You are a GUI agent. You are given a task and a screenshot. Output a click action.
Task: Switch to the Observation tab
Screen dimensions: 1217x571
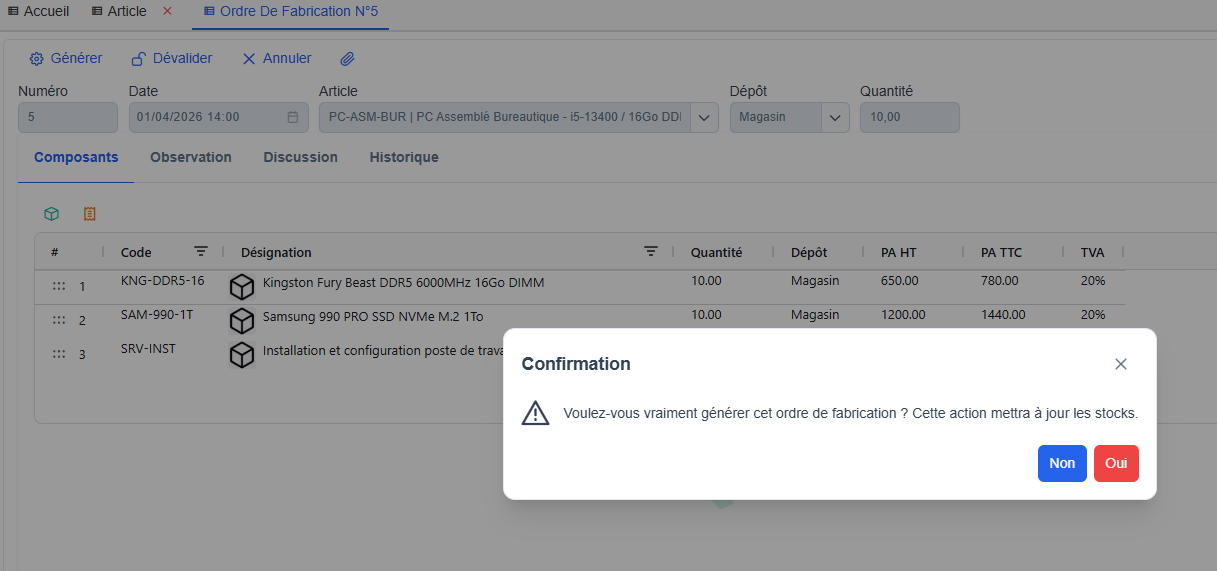(191, 157)
